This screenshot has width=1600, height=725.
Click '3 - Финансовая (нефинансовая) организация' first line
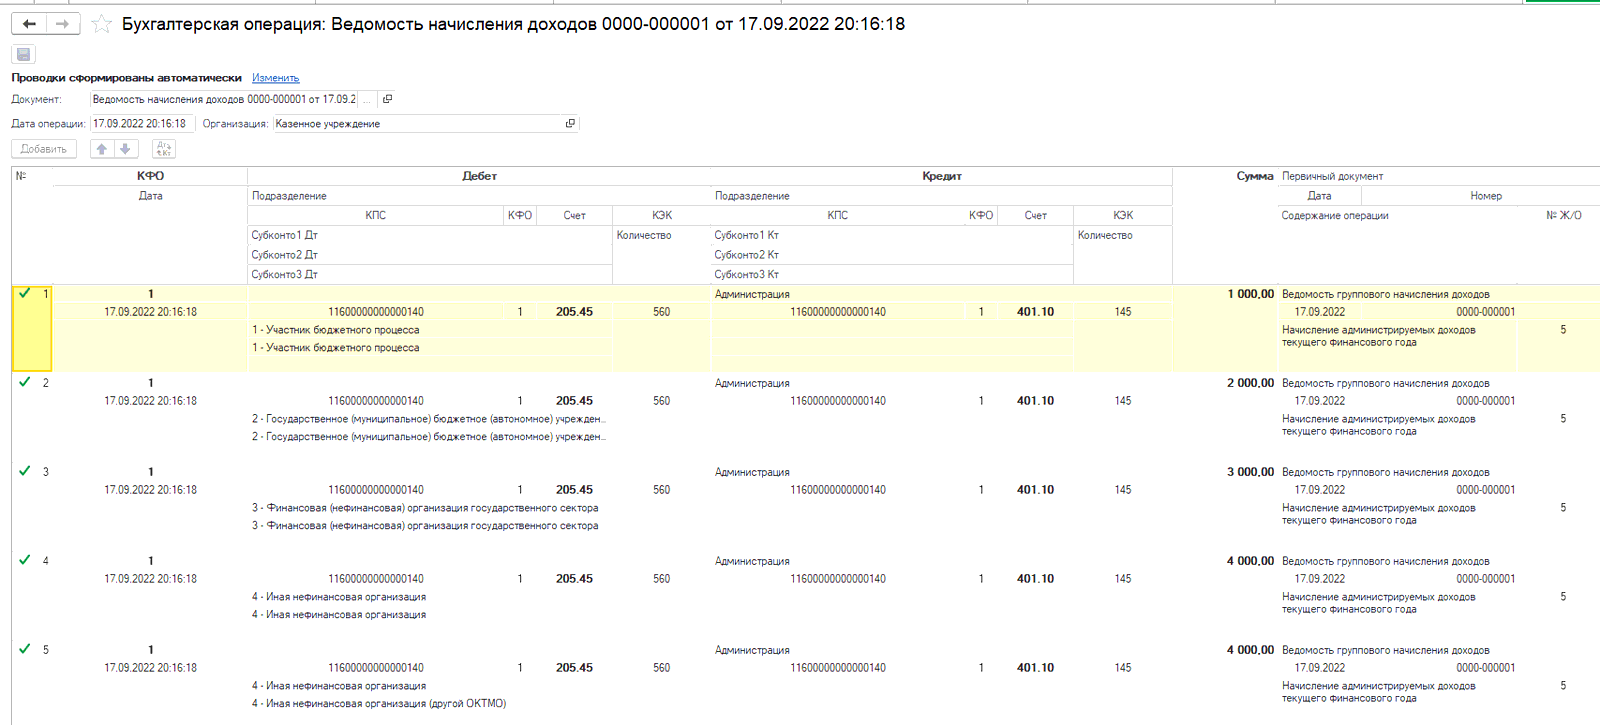[x=425, y=508]
